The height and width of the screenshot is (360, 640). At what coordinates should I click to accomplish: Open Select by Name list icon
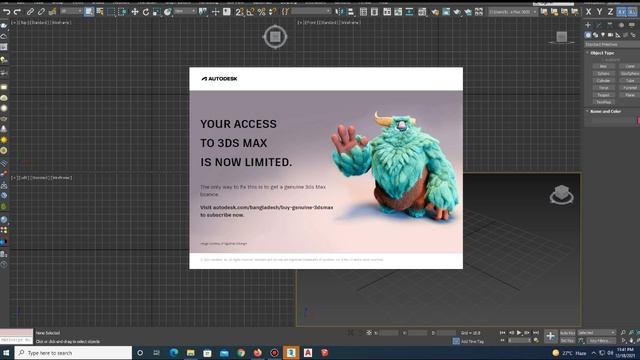tap(100, 12)
